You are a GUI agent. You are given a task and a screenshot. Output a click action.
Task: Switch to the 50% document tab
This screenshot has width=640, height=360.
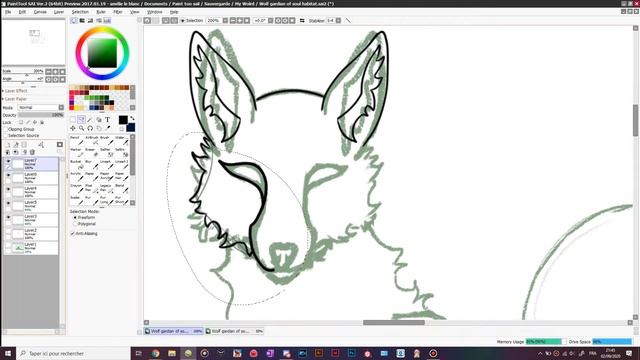click(234, 331)
